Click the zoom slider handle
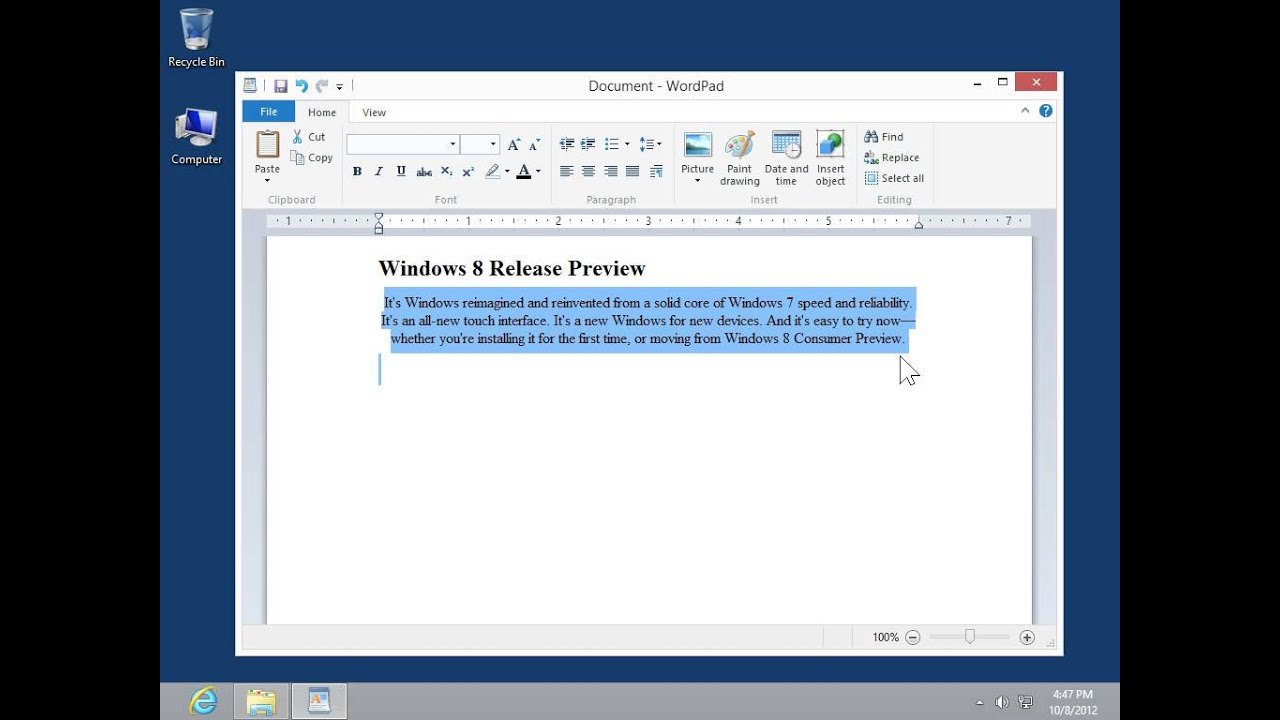Viewport: 1280px width, 720px height. pos(969,637)
